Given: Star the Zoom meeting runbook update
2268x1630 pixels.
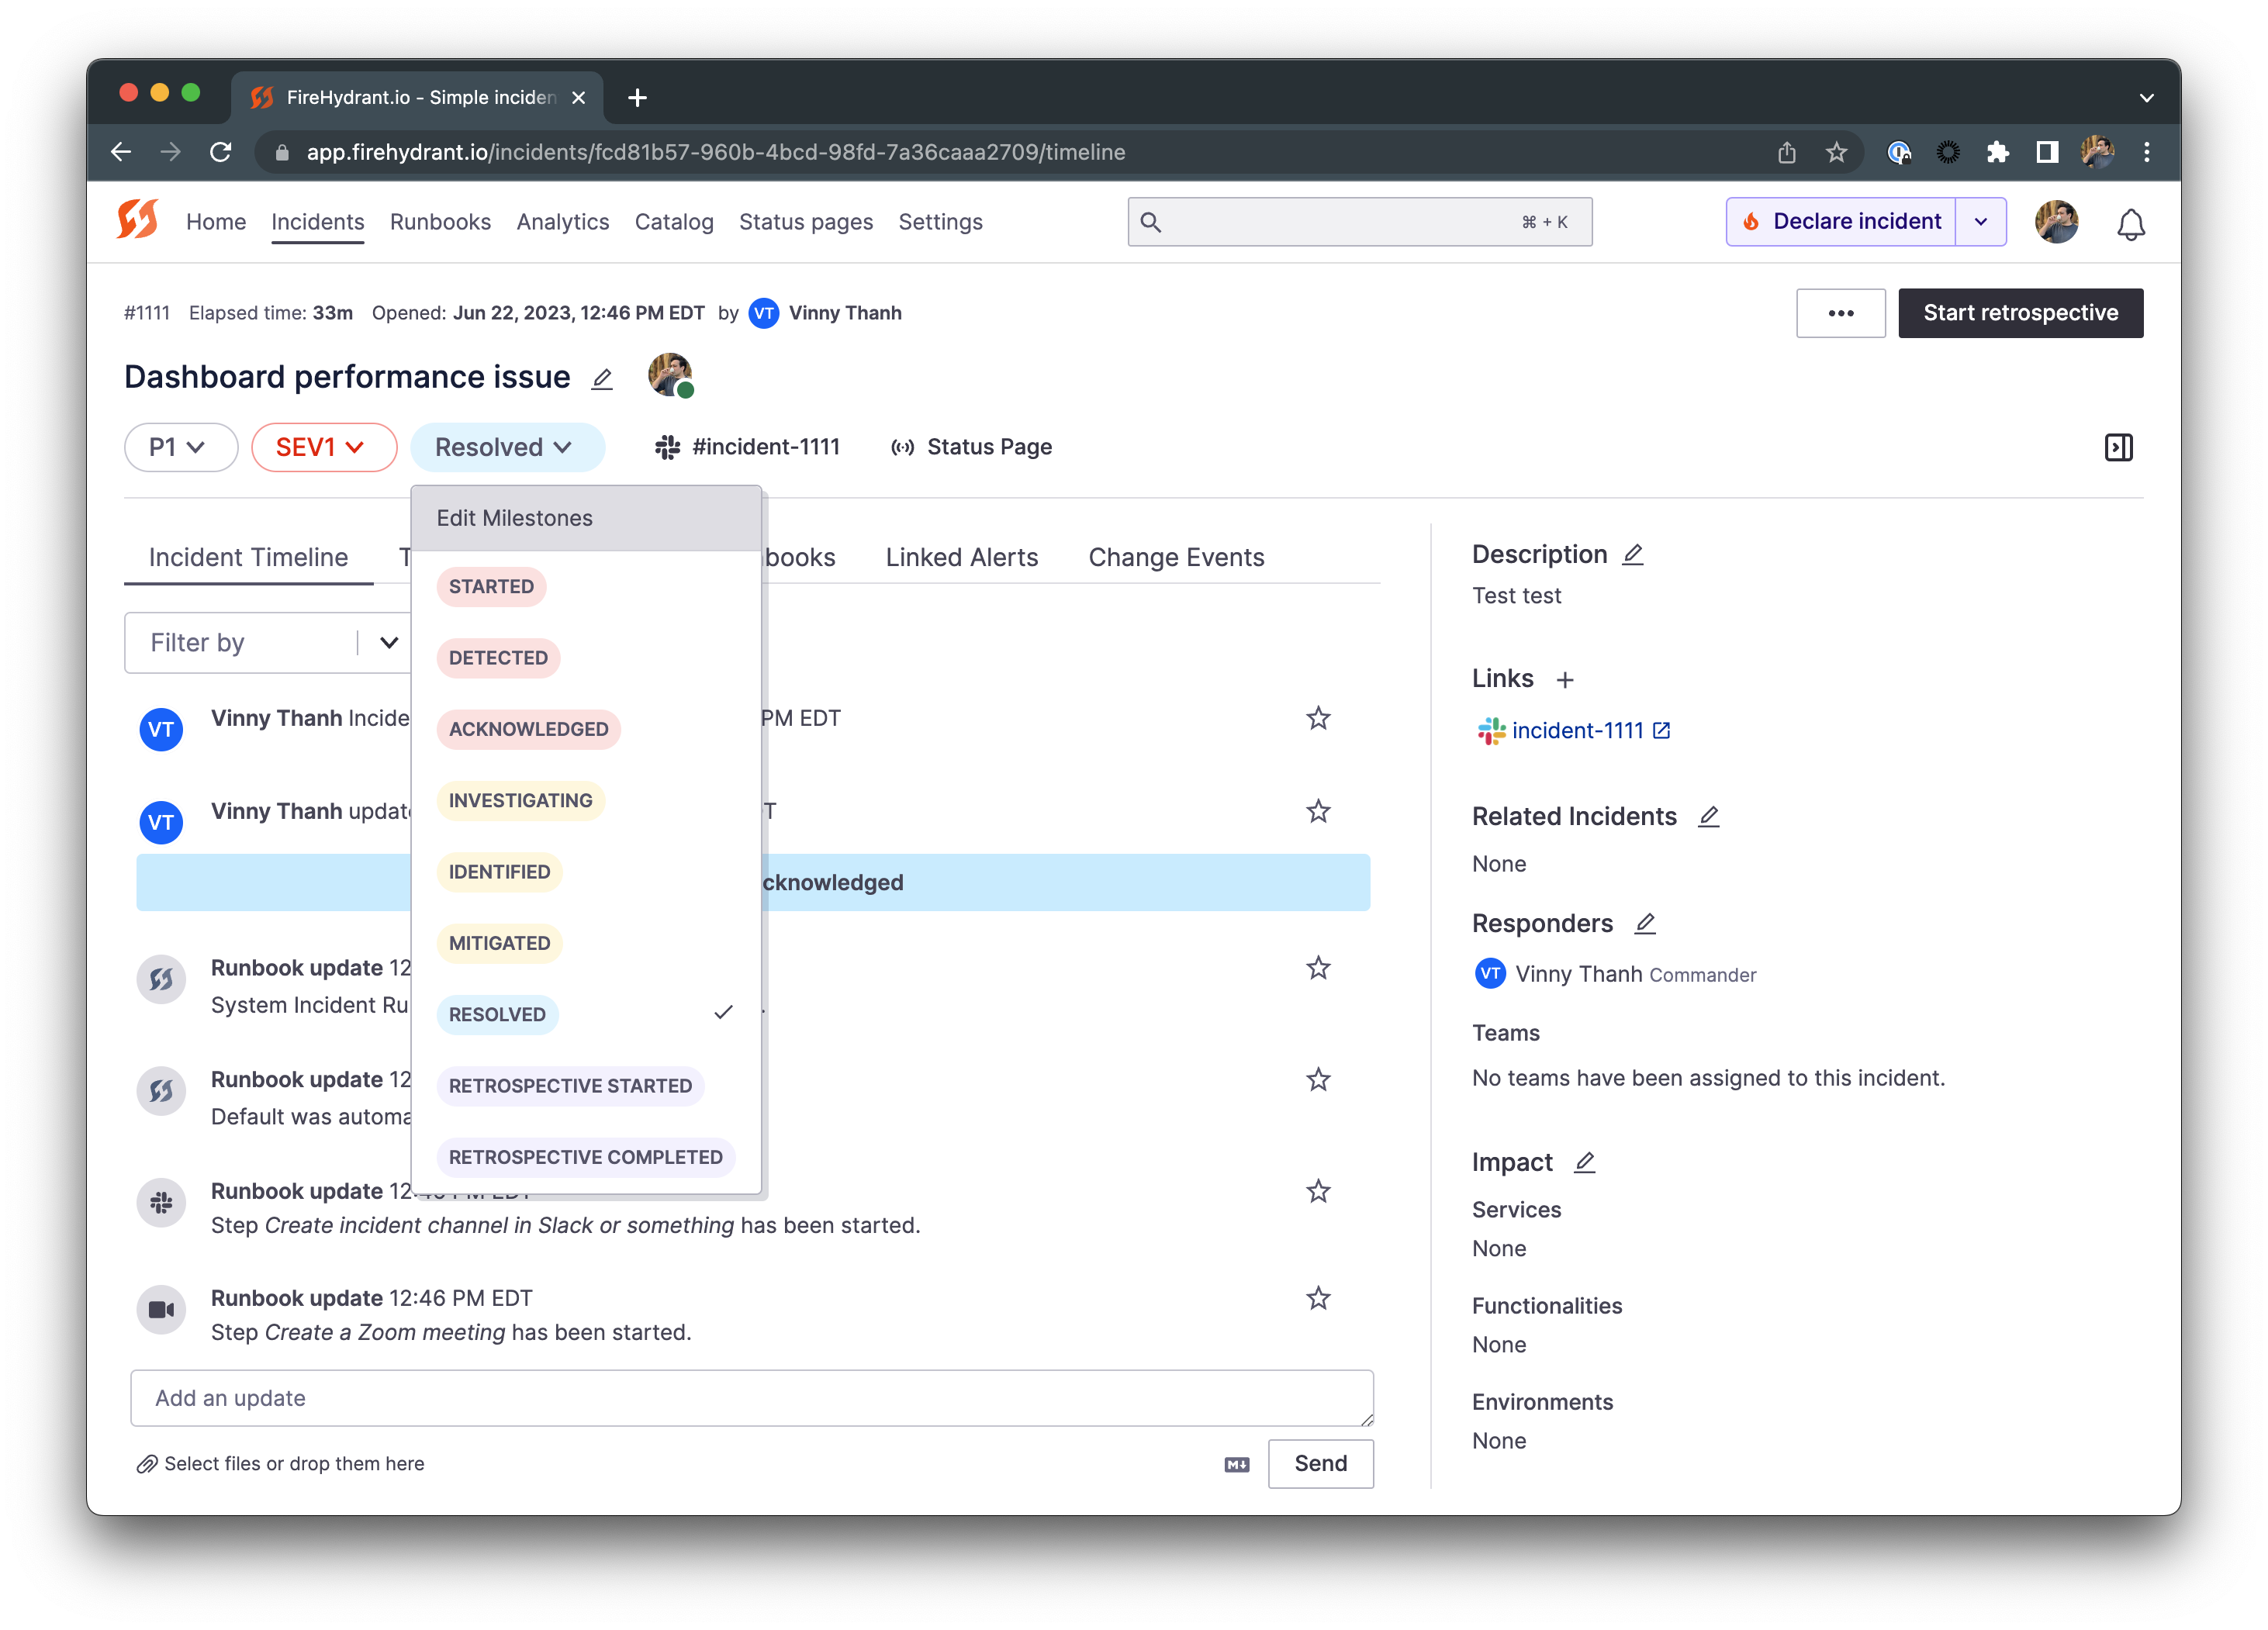Looking at the screenshot, I should pyautogui.click(x=1318, y=1298).
